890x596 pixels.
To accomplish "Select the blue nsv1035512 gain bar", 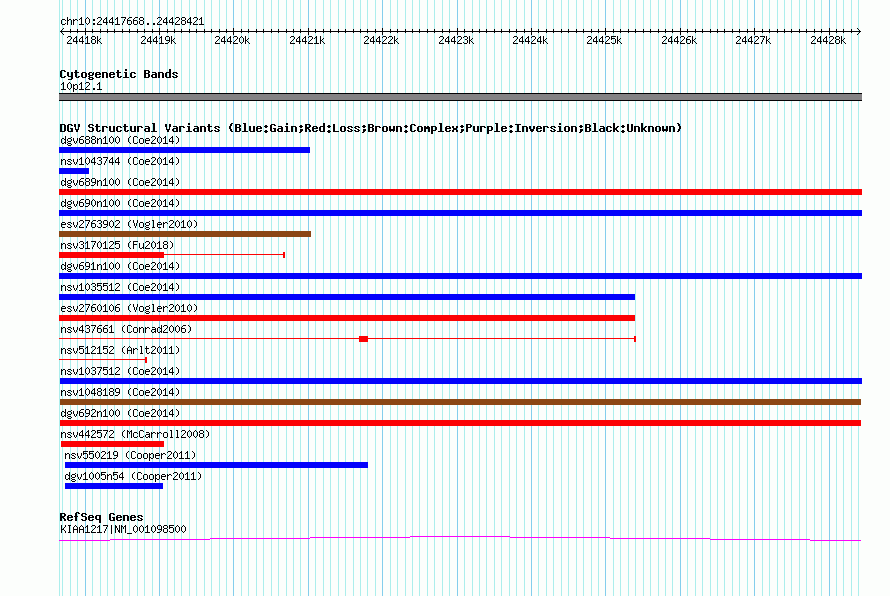I will 347,297.
